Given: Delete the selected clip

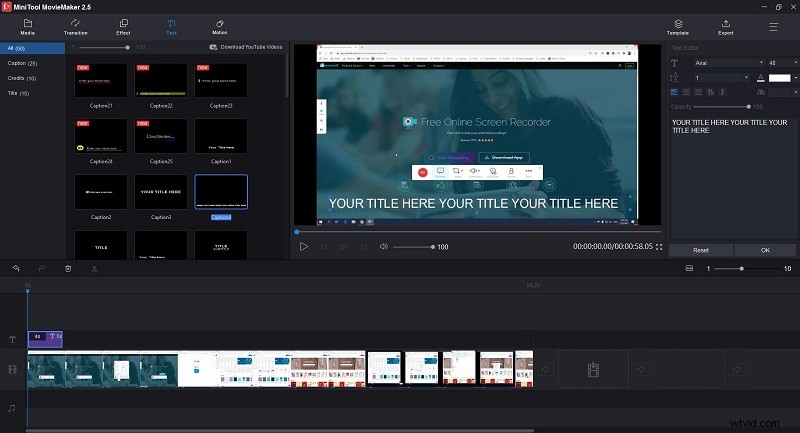Looking at the screenshot, I should pyautogui.click(x=68, y=268).
